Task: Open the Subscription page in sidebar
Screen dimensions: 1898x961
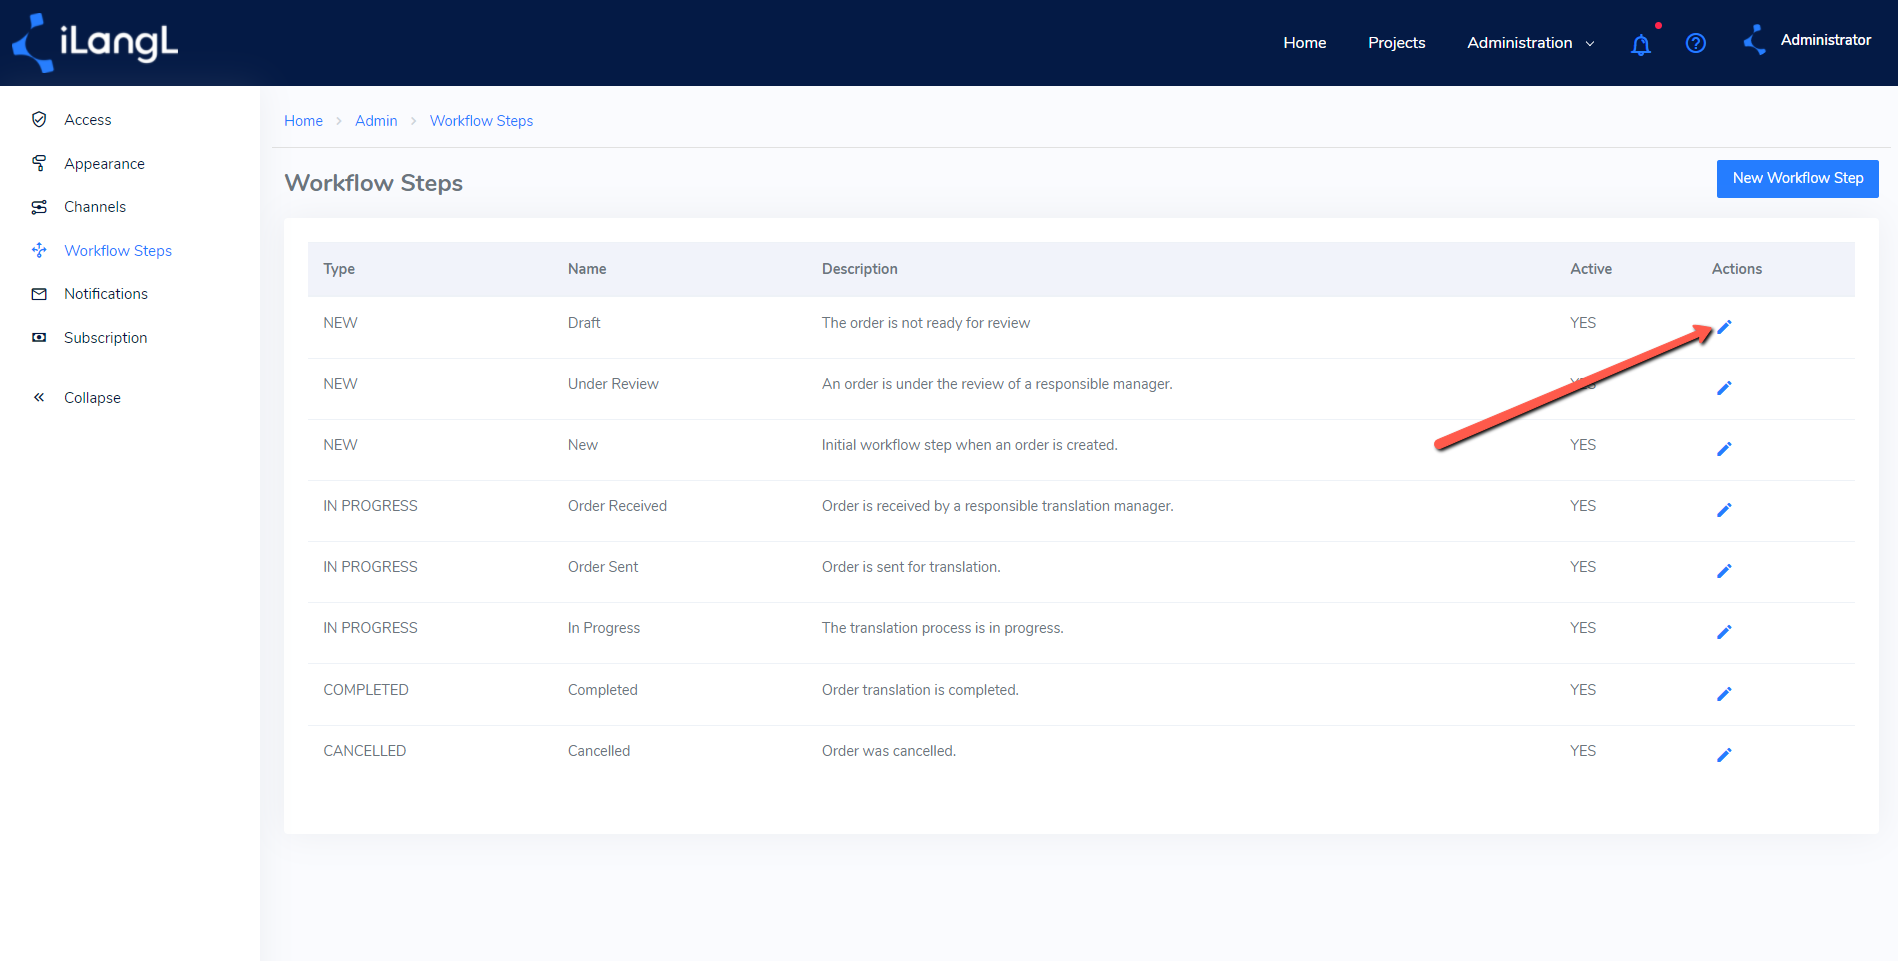Action: pyautogui.click(x=105, y=338)
